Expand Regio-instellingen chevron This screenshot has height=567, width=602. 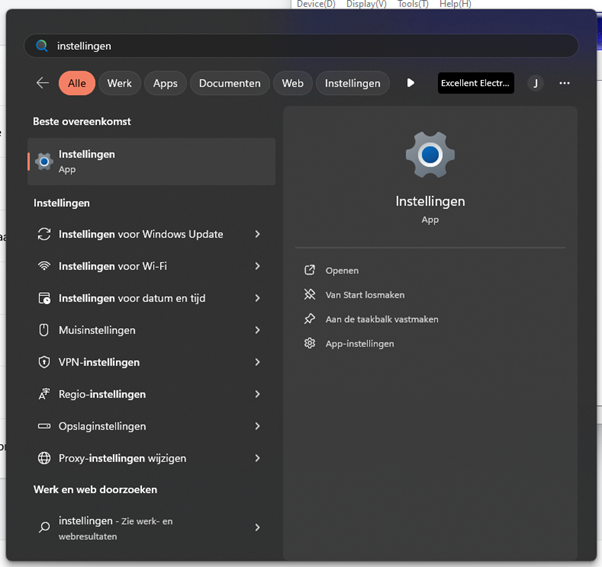pyautogui.click(x=257, y=394)
